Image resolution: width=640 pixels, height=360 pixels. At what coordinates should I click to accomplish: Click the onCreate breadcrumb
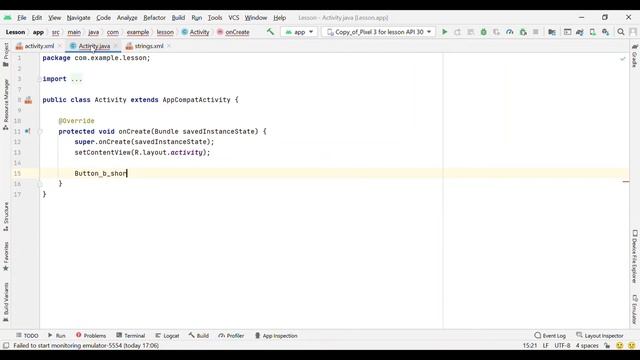point(233,32)
